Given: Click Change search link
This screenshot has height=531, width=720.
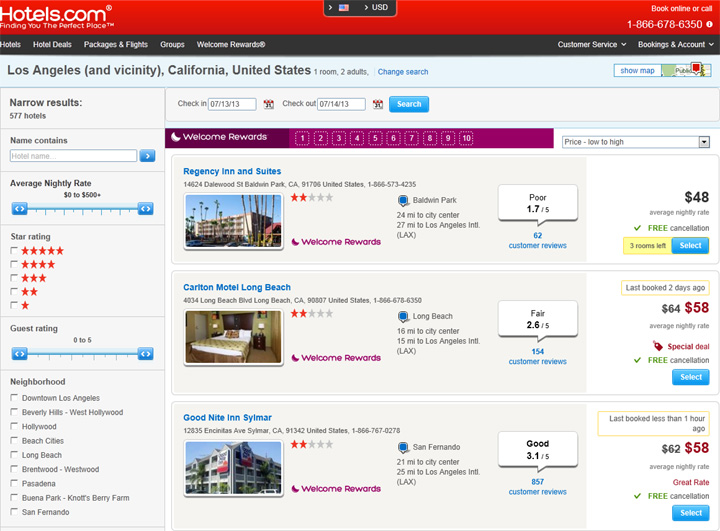Looking at the screenshot, I should (403, 72).
